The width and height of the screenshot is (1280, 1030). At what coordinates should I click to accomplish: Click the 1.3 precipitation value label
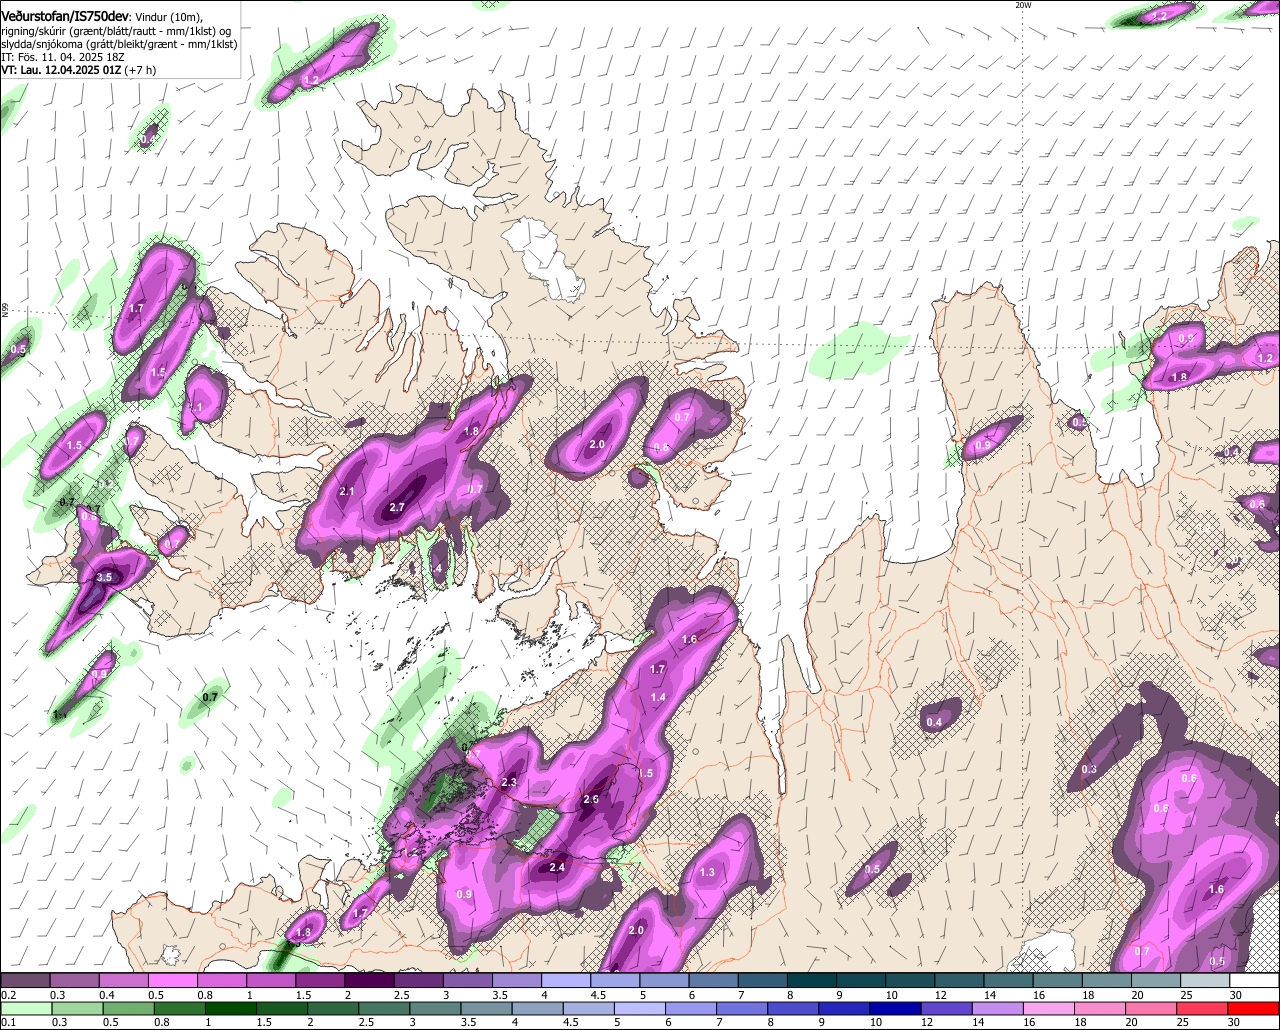point(707,873)
